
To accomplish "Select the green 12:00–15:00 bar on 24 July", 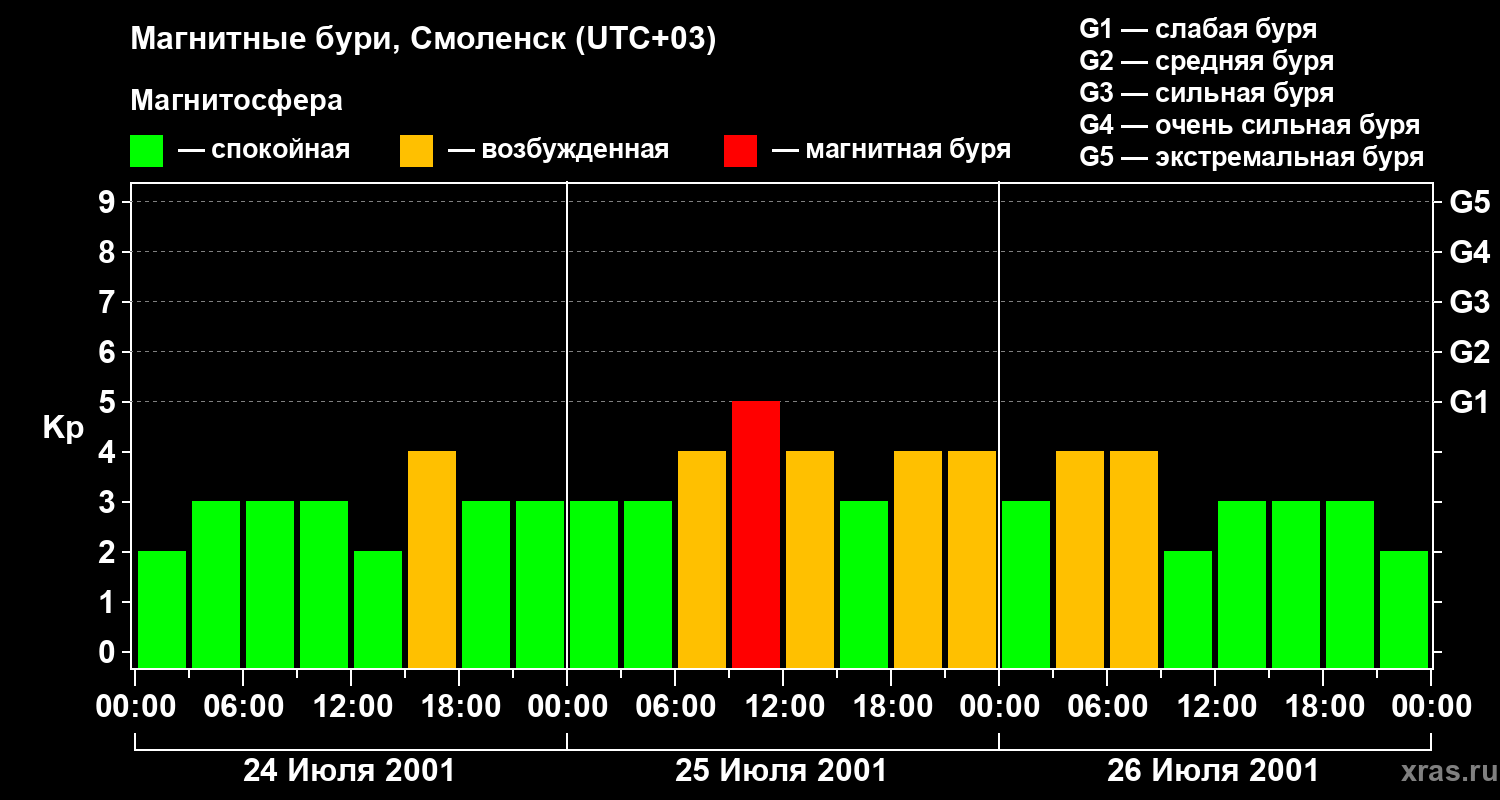I will click(378, 609).
